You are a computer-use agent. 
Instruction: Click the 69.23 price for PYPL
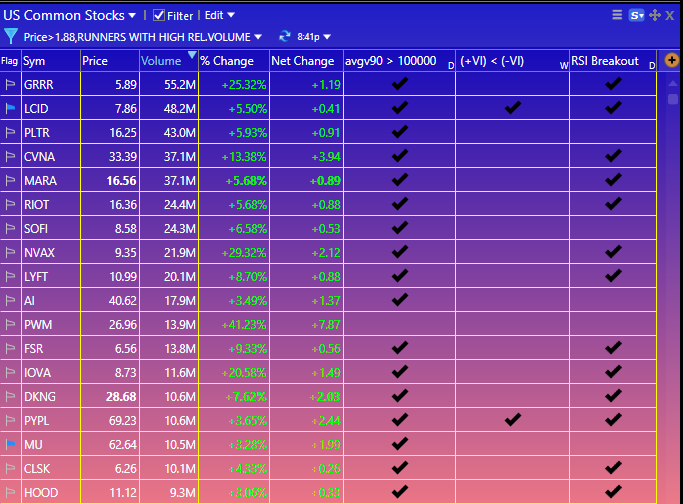point(122,420)
